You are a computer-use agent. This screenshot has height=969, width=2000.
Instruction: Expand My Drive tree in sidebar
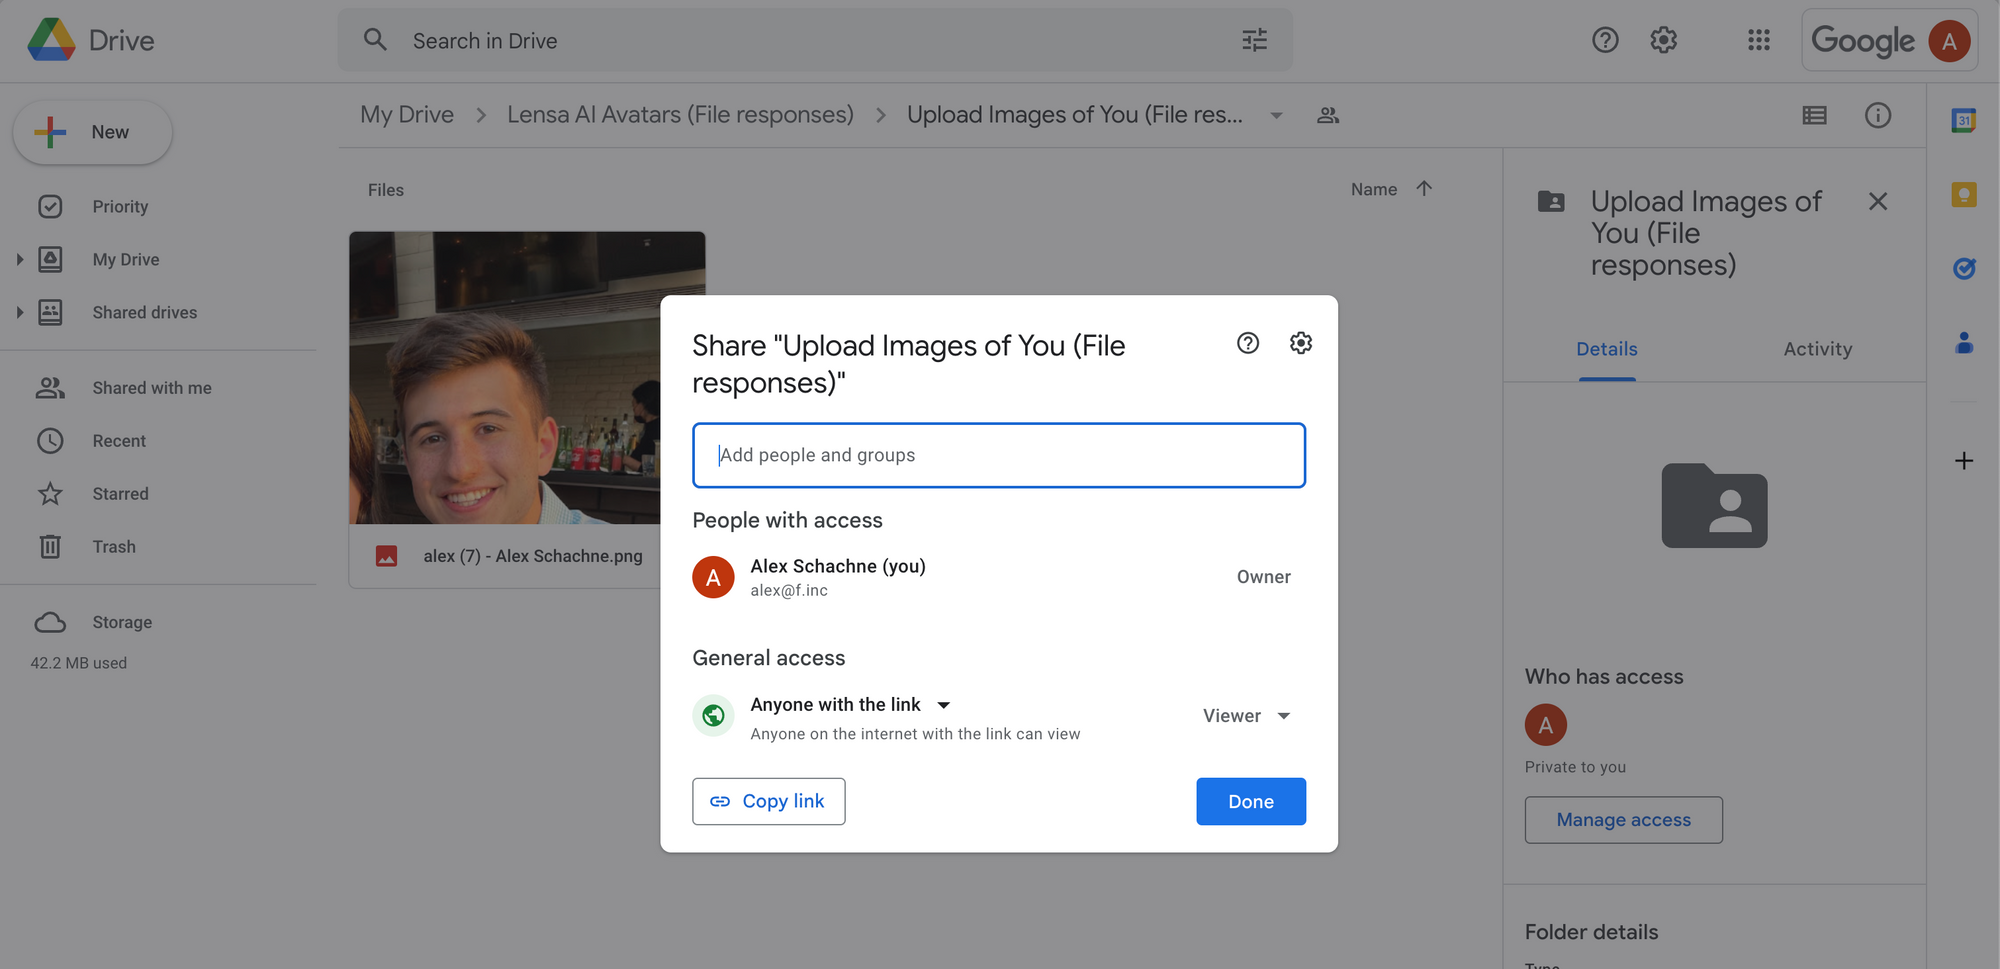pos(19,260)
